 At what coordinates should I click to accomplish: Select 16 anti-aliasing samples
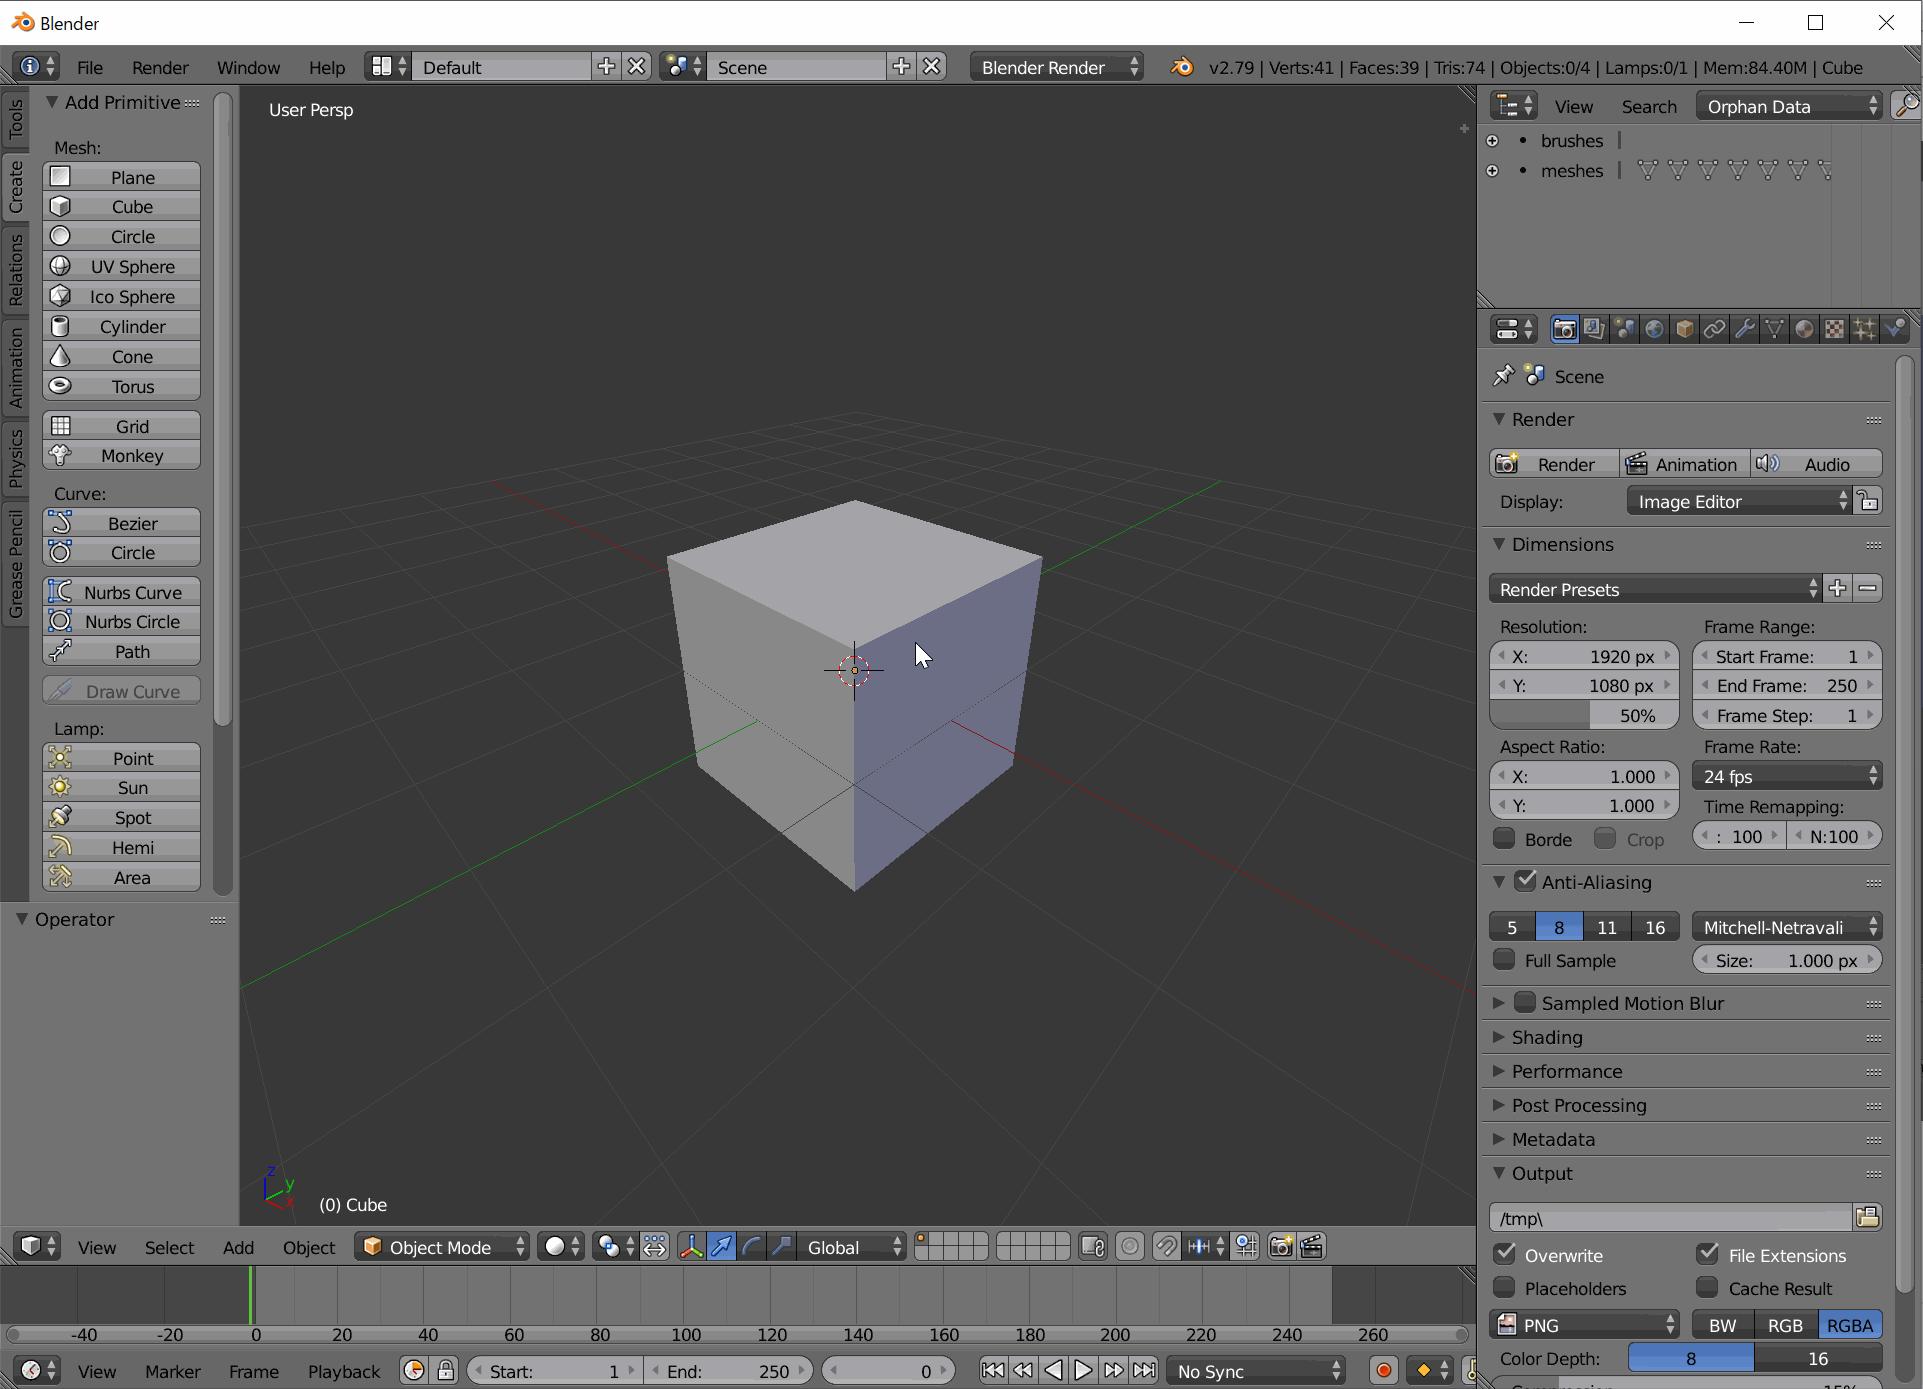pos(1655,927)
